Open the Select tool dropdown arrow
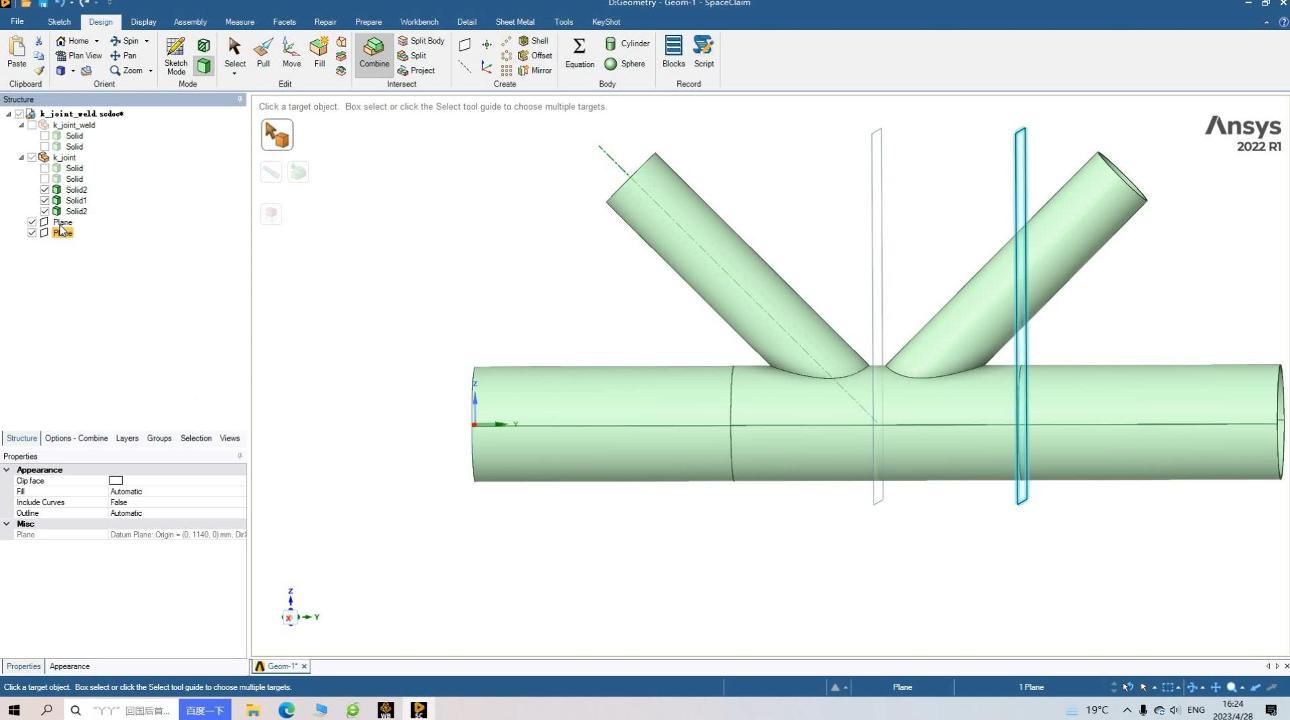This screenshot has width=1290, height=720. 234,73
